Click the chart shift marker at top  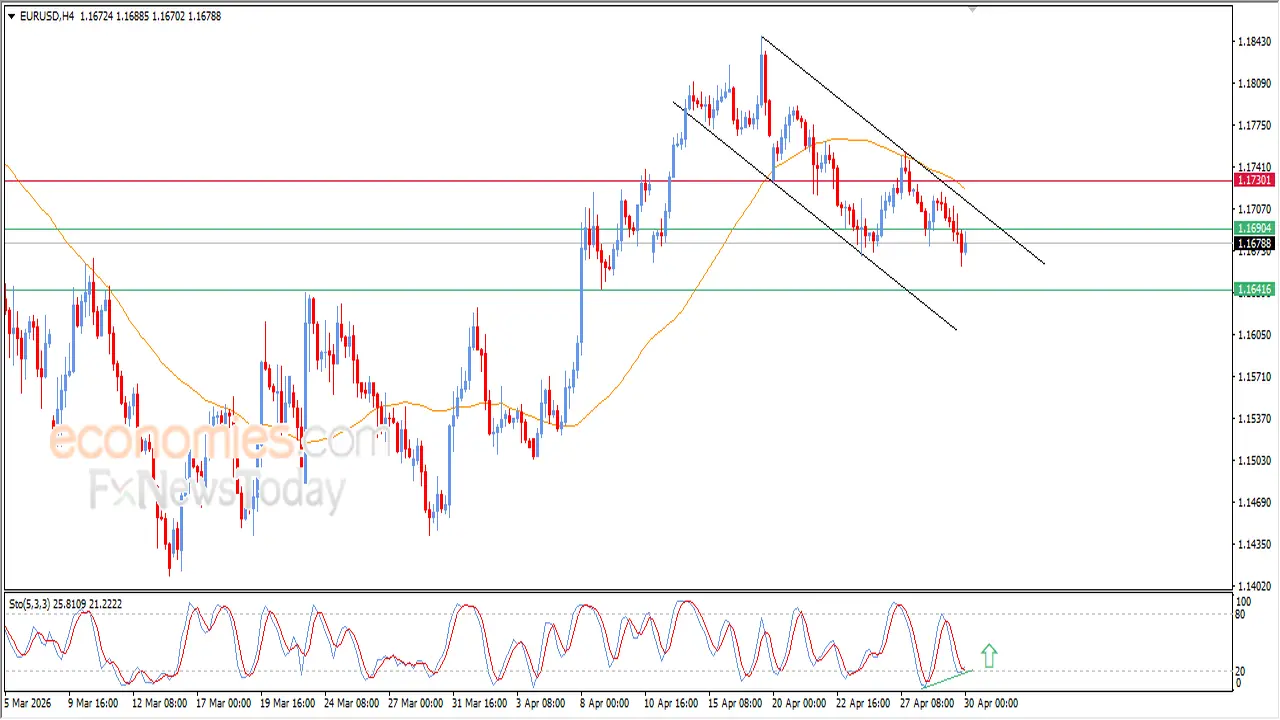tap(972, 10)
